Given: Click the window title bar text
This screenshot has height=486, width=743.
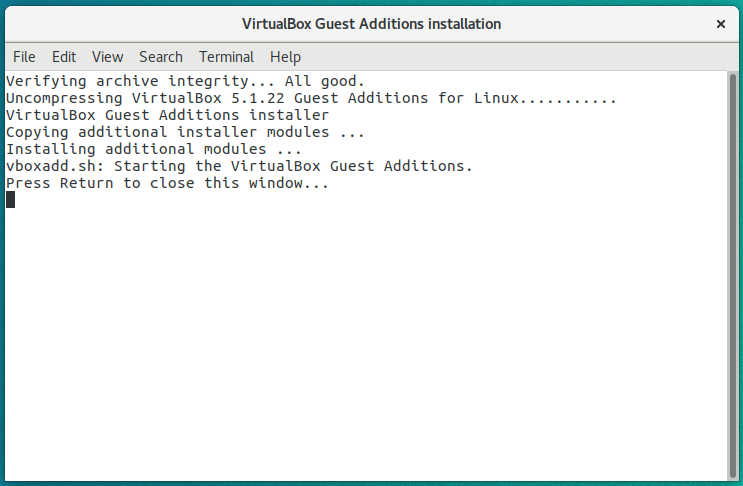Looking at the screenshot, I should click(x=371, y=23).
